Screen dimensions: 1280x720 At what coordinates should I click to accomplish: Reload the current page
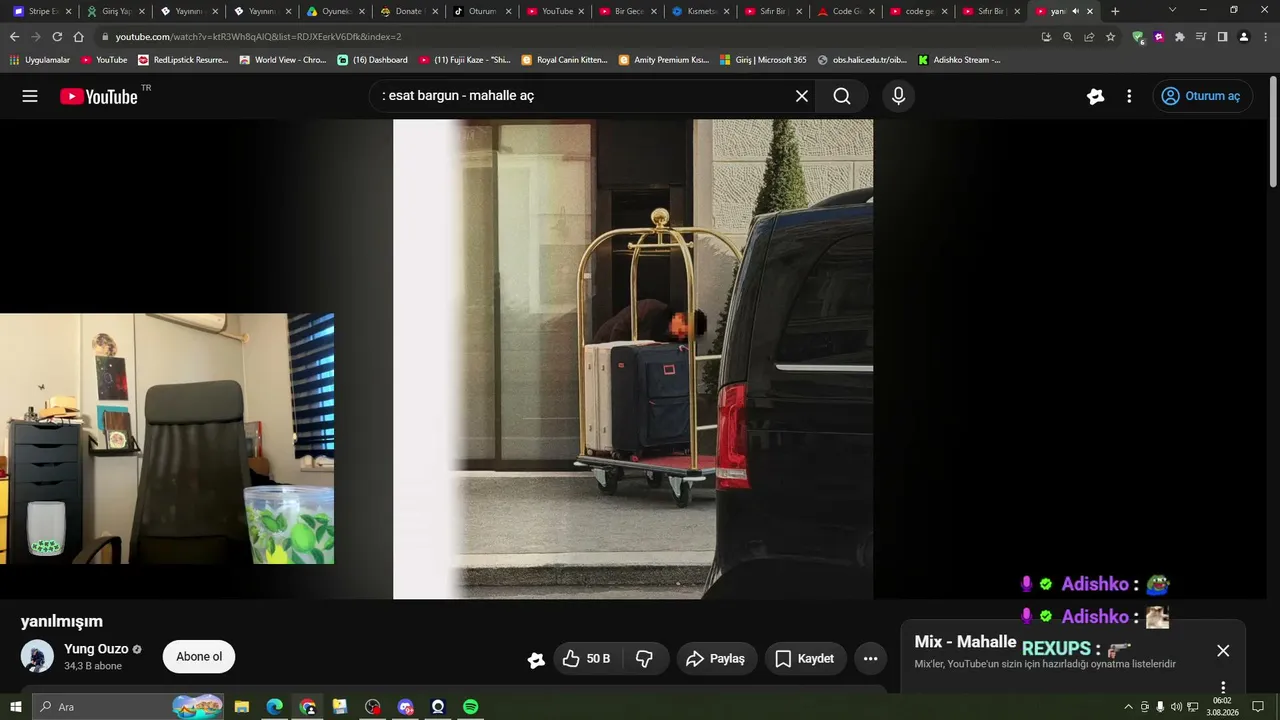point(57,37)
